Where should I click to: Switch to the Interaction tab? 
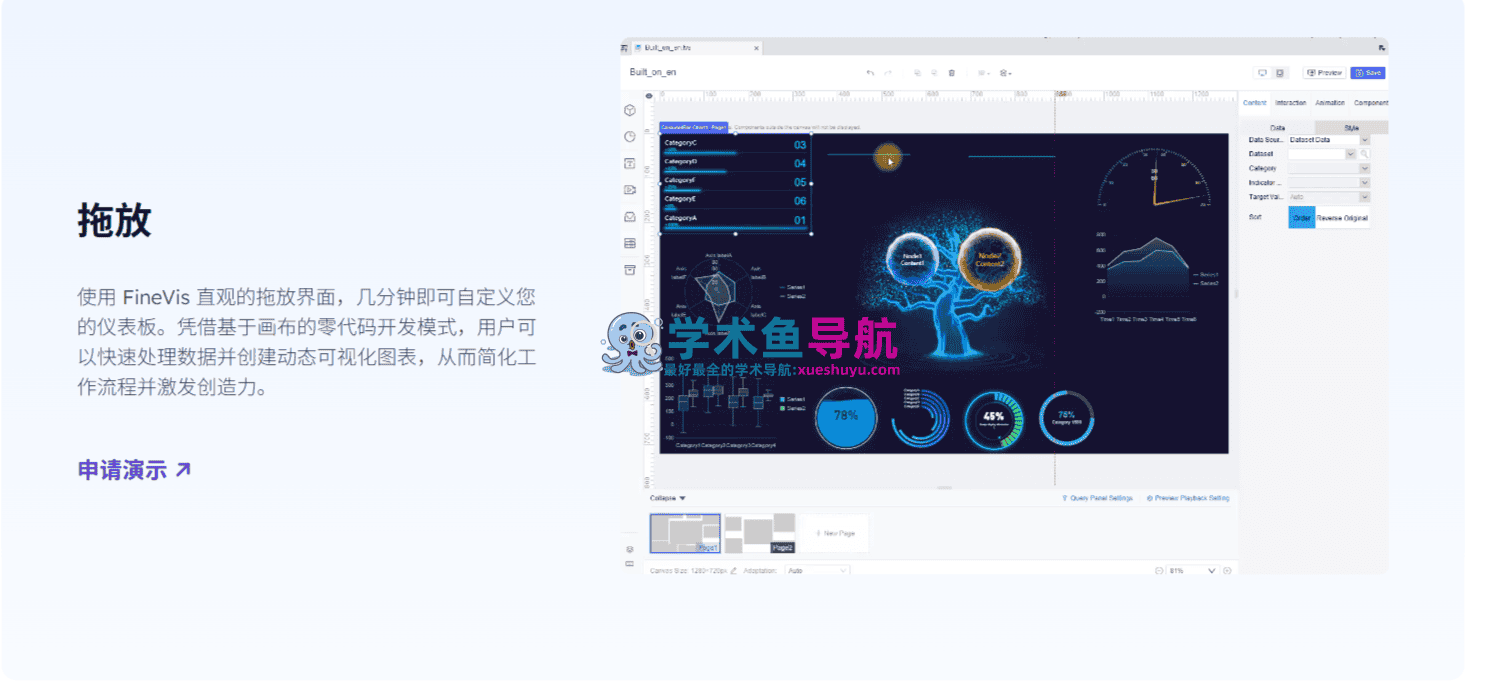[x=1290, y=103]
